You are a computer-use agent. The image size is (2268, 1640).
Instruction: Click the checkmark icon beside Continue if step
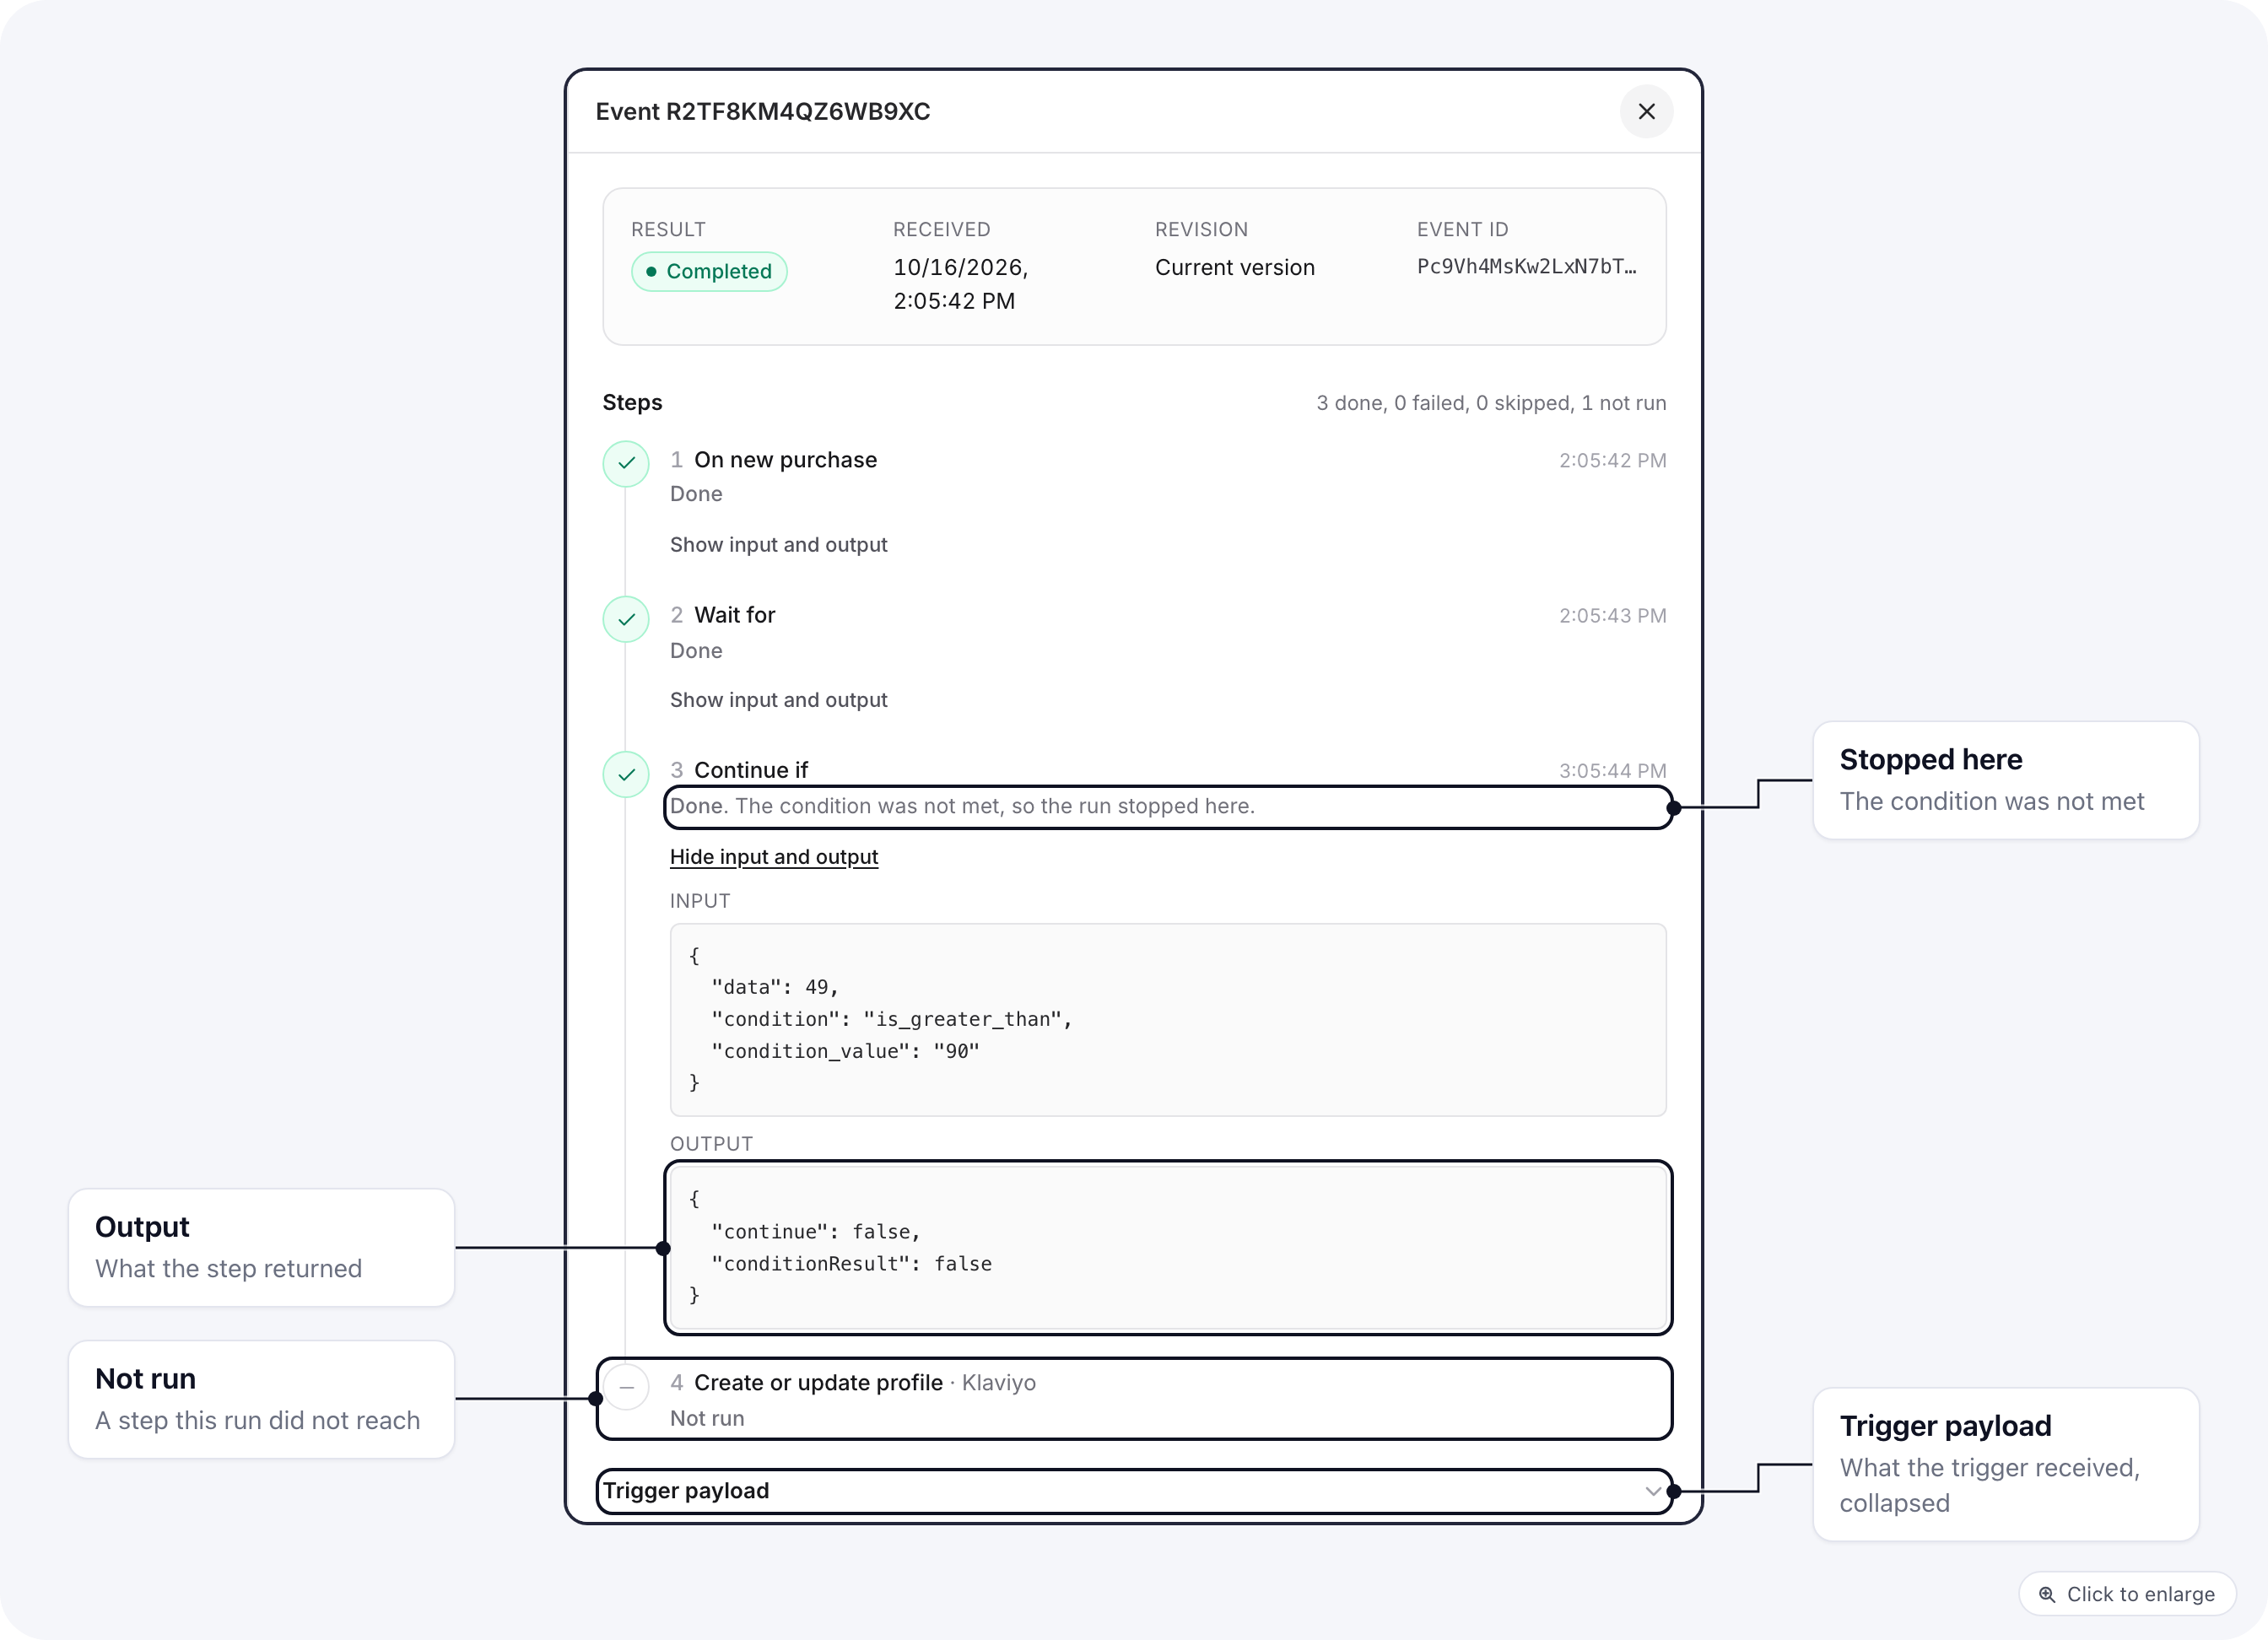(626, 774)
